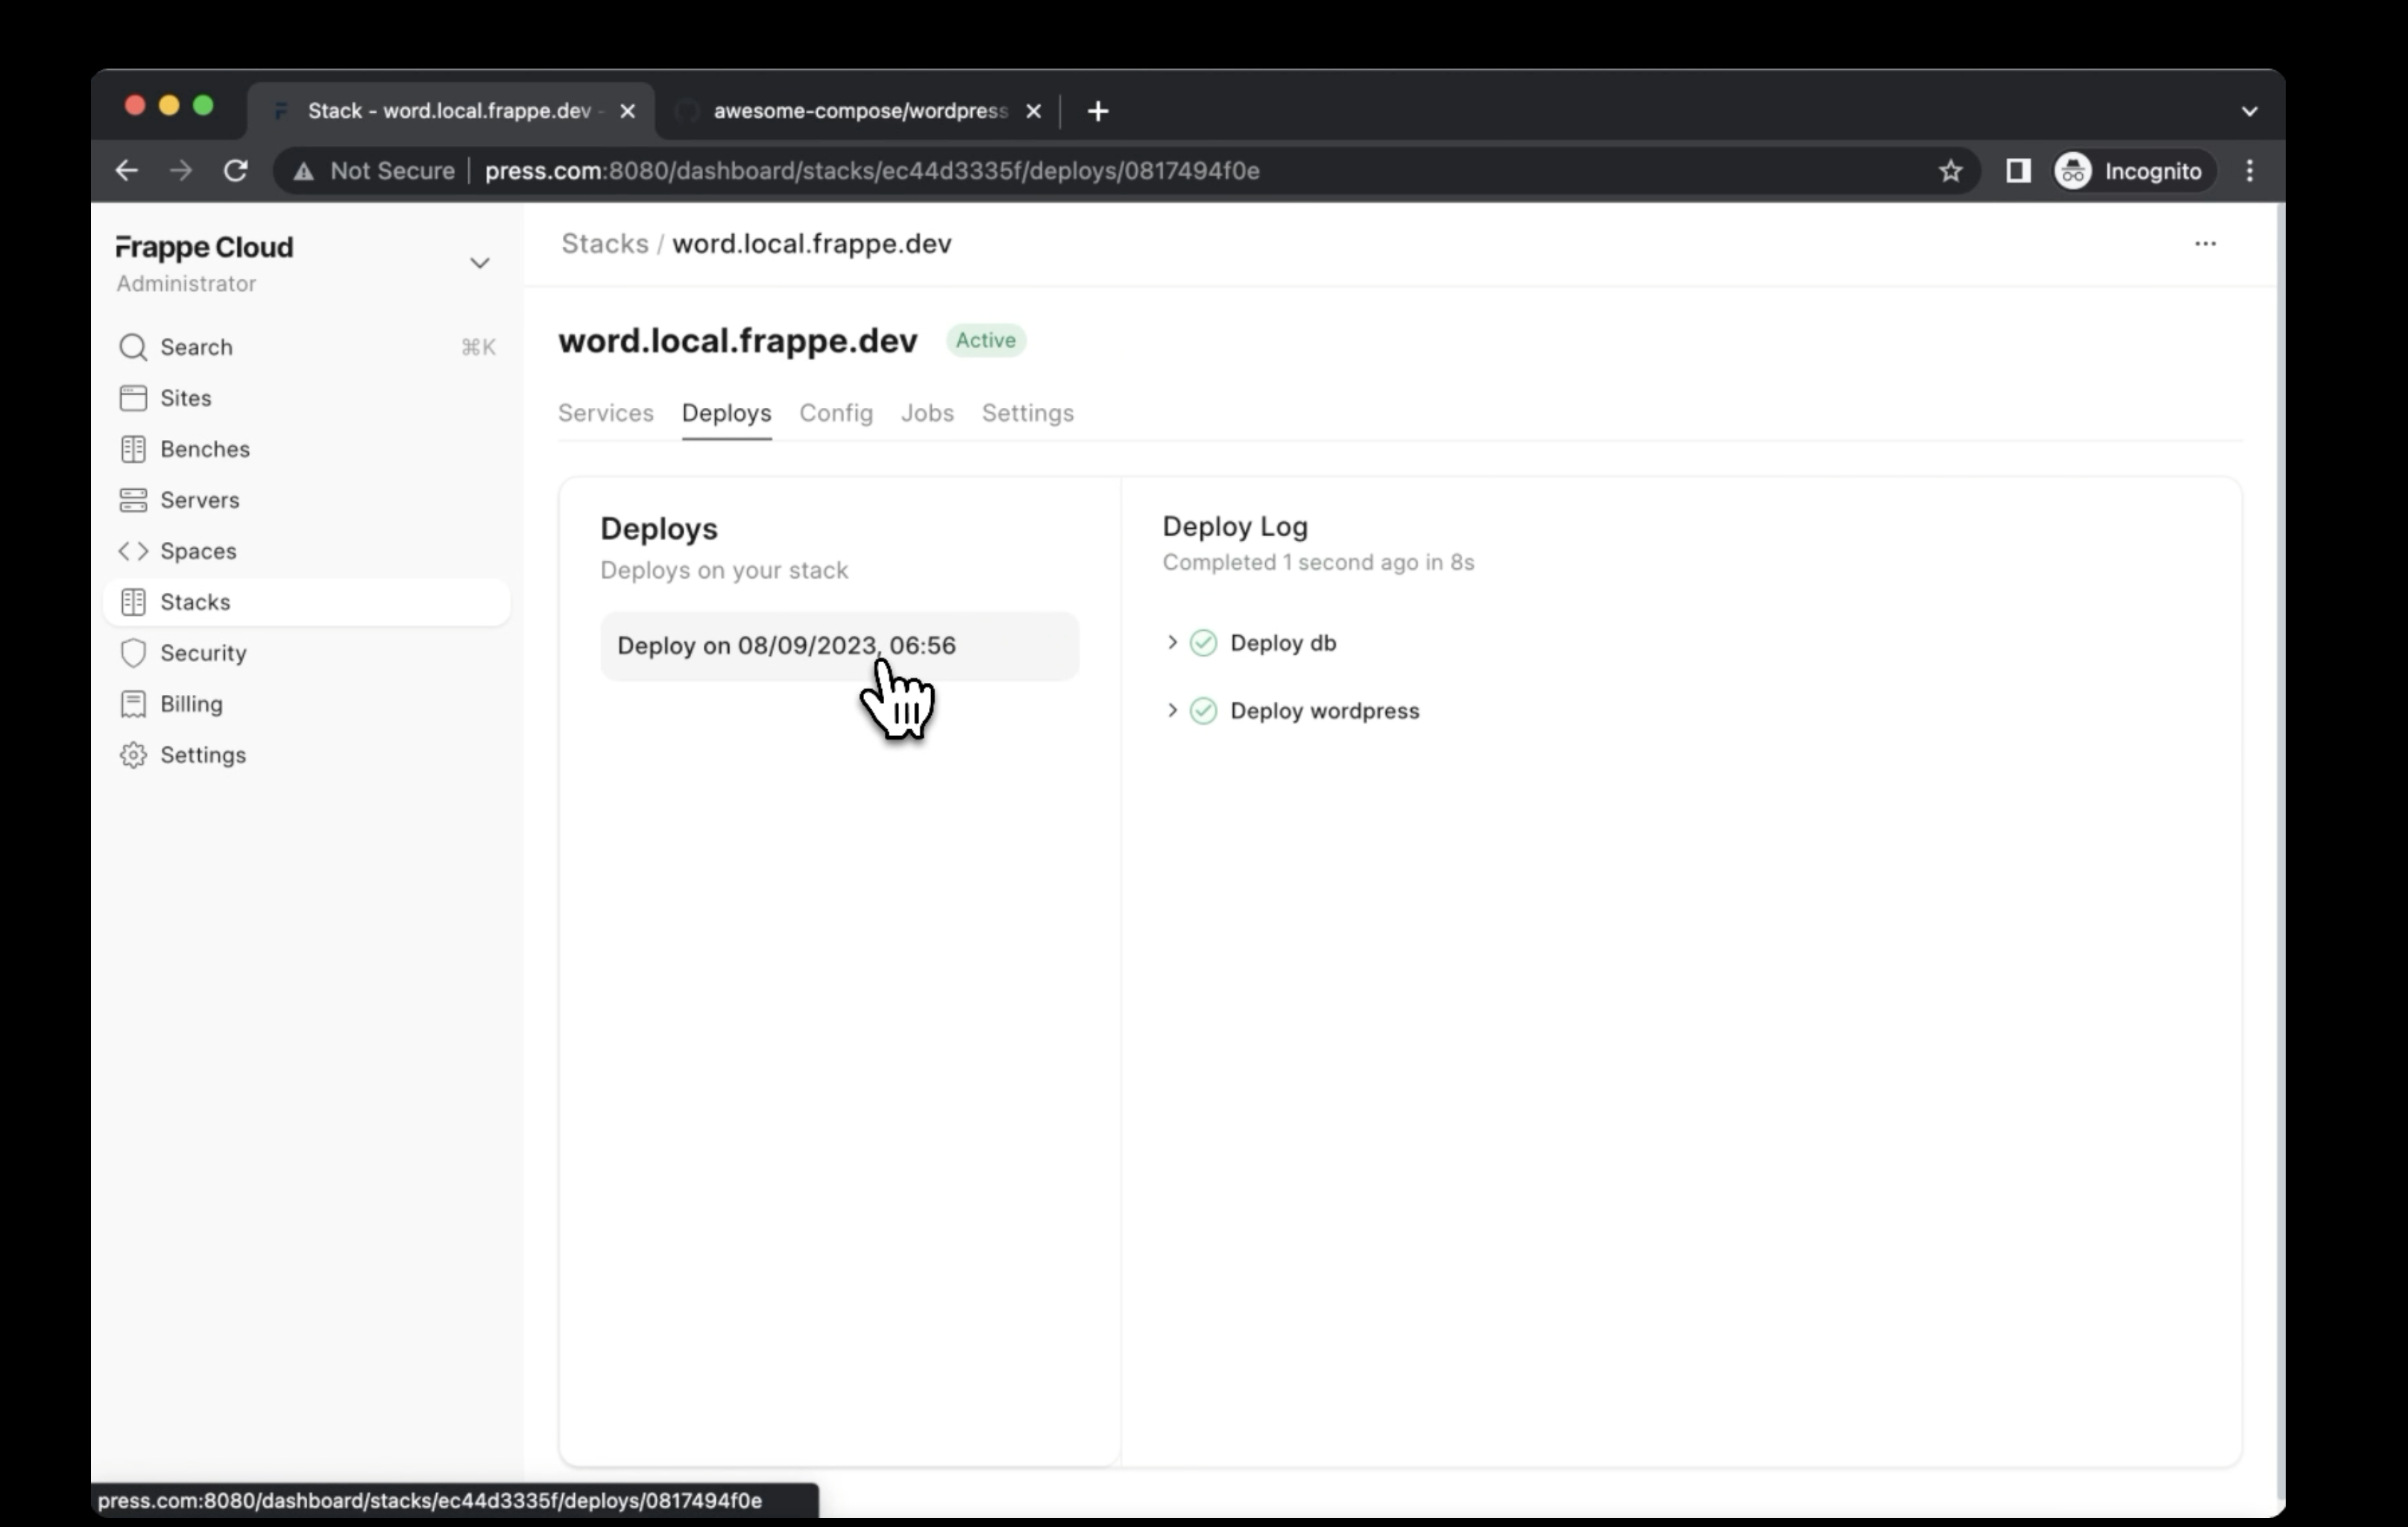Click the word.local.frappe.dev page title
Screen dimensions: 2408x1527
click(x=738, y=341)
